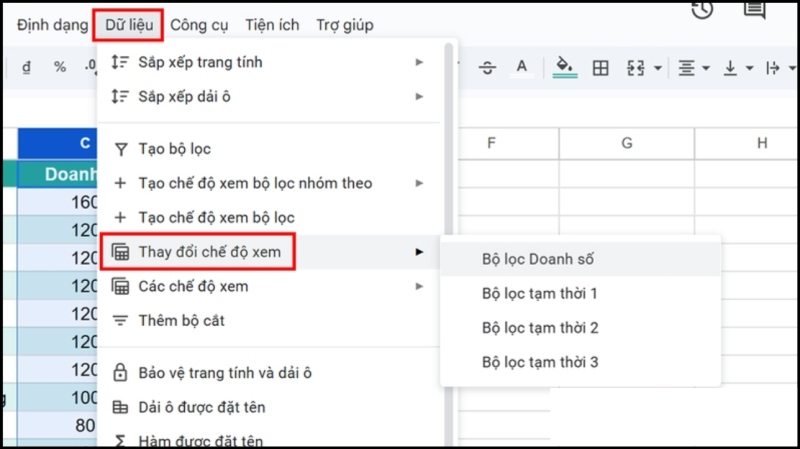
Task: Expand Thay đổi chế độ xem arrow
Action: pos(419,252)
